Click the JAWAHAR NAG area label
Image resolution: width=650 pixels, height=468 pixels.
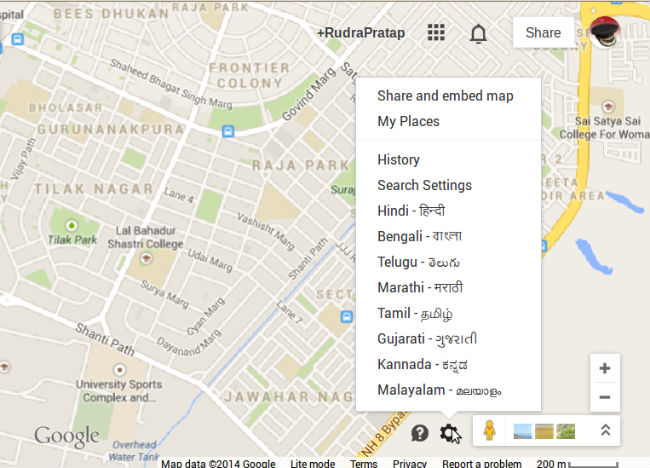(x=289, y=397)
